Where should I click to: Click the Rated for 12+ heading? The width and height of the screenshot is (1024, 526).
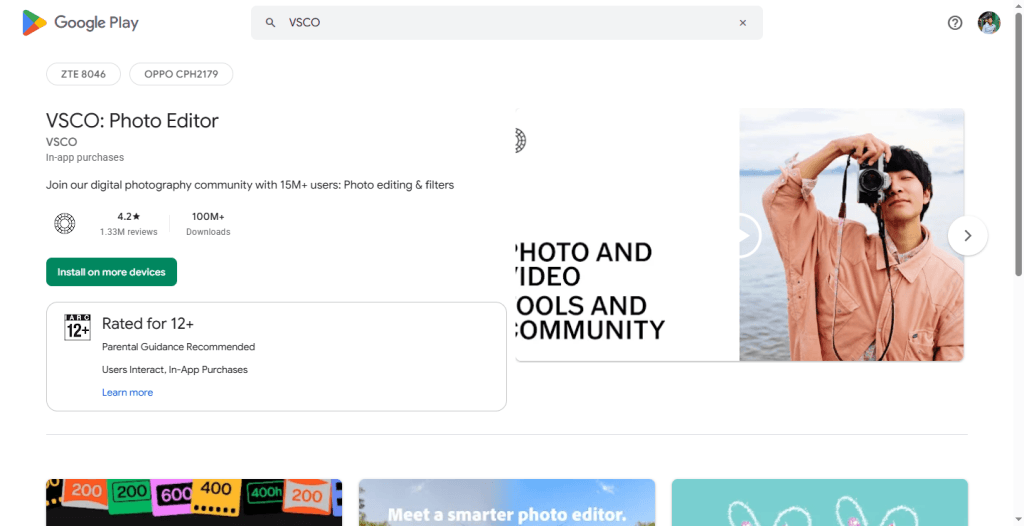pos(148,324)
